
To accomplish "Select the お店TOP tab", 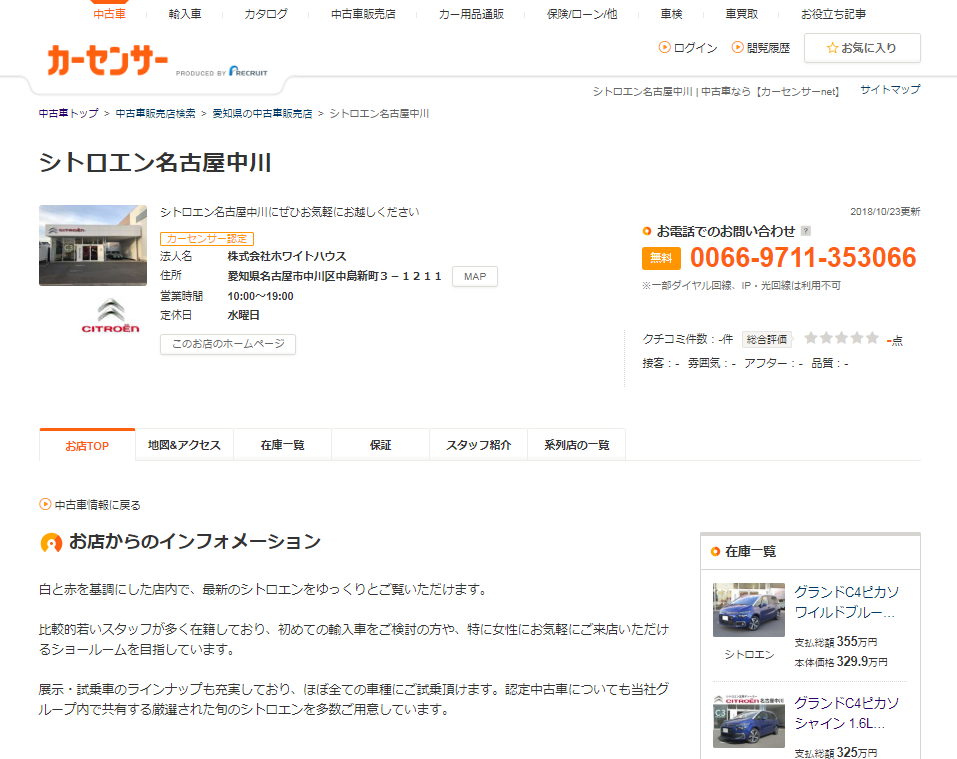I will [87, 445].
